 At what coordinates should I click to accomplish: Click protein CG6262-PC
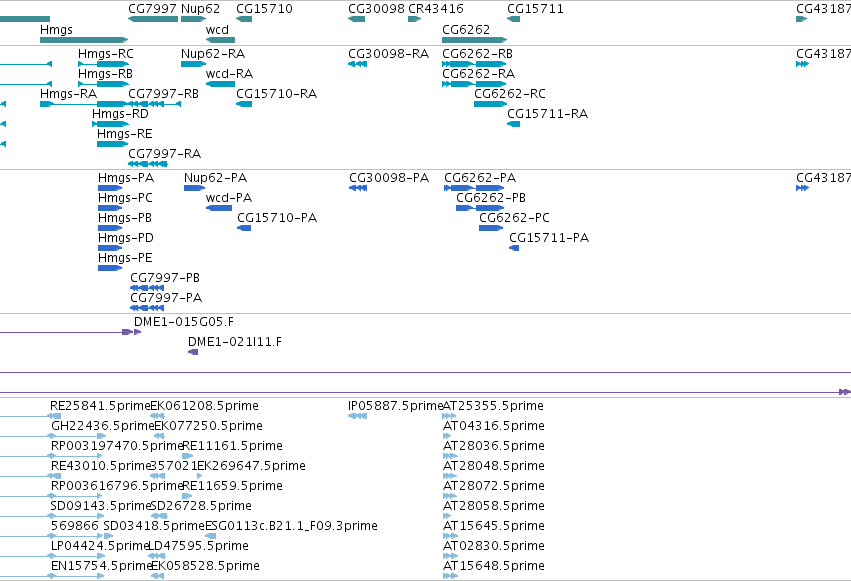491,228
